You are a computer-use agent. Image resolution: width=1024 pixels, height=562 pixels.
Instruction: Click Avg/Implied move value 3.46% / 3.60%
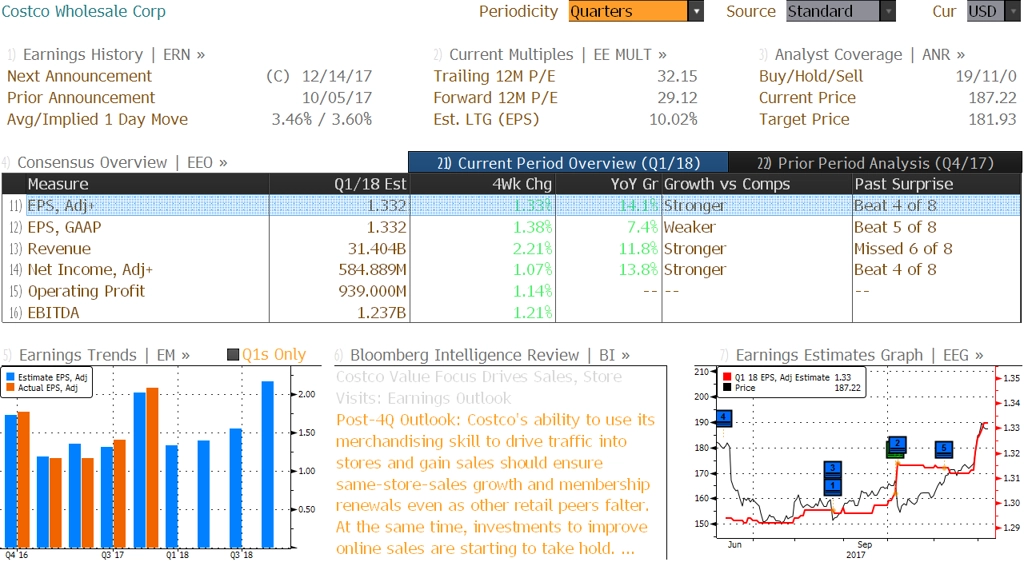click(321, 119)
